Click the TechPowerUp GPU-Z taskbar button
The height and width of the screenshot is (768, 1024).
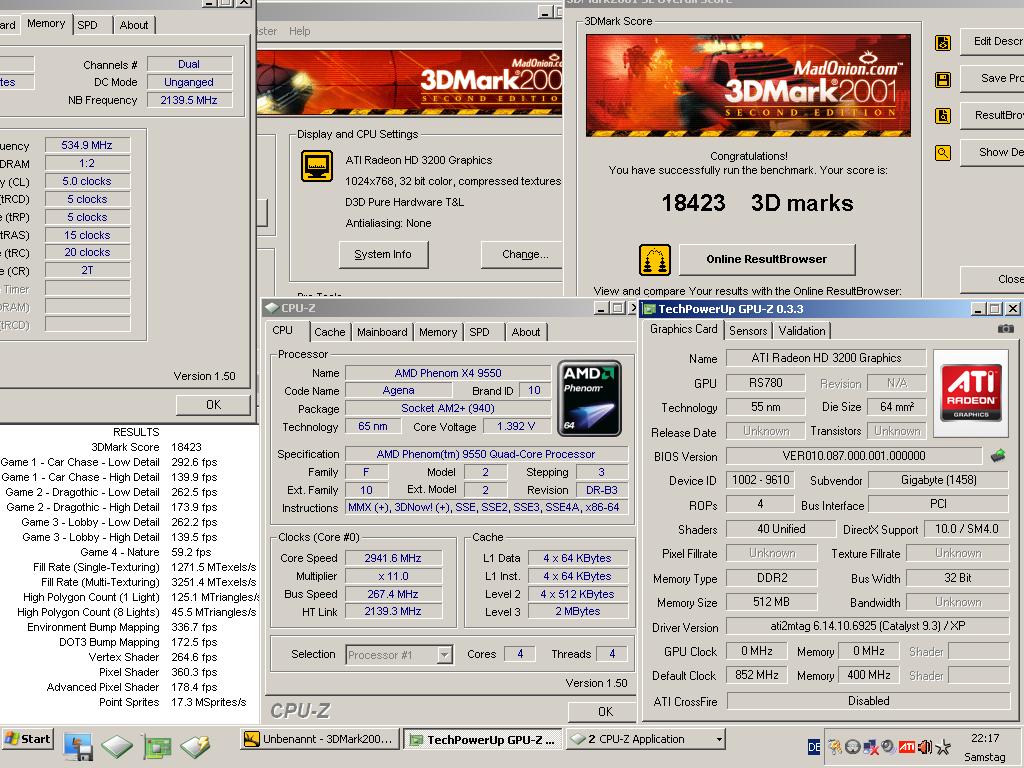(x=481, y=740)
